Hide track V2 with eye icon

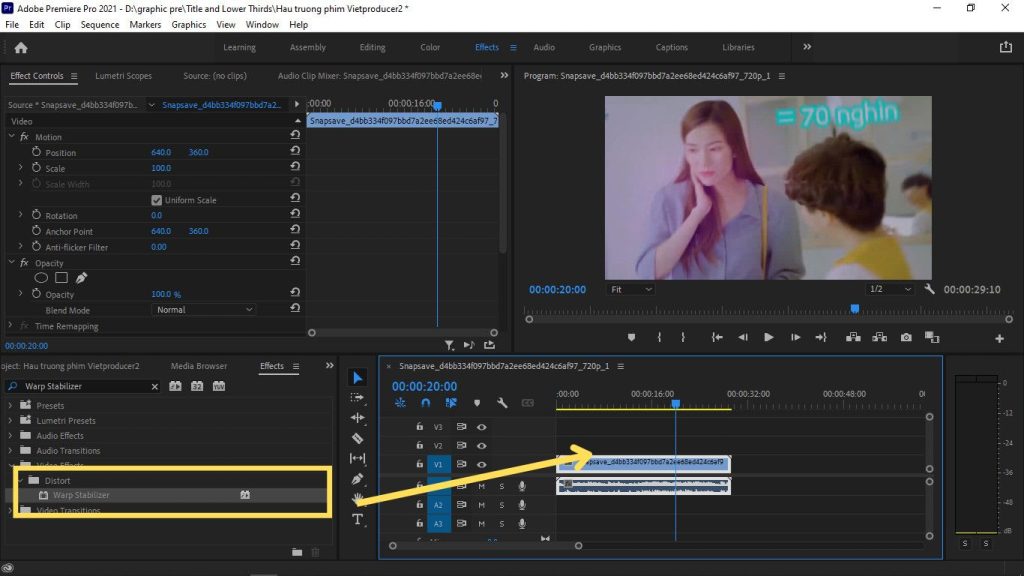[482, 446]
